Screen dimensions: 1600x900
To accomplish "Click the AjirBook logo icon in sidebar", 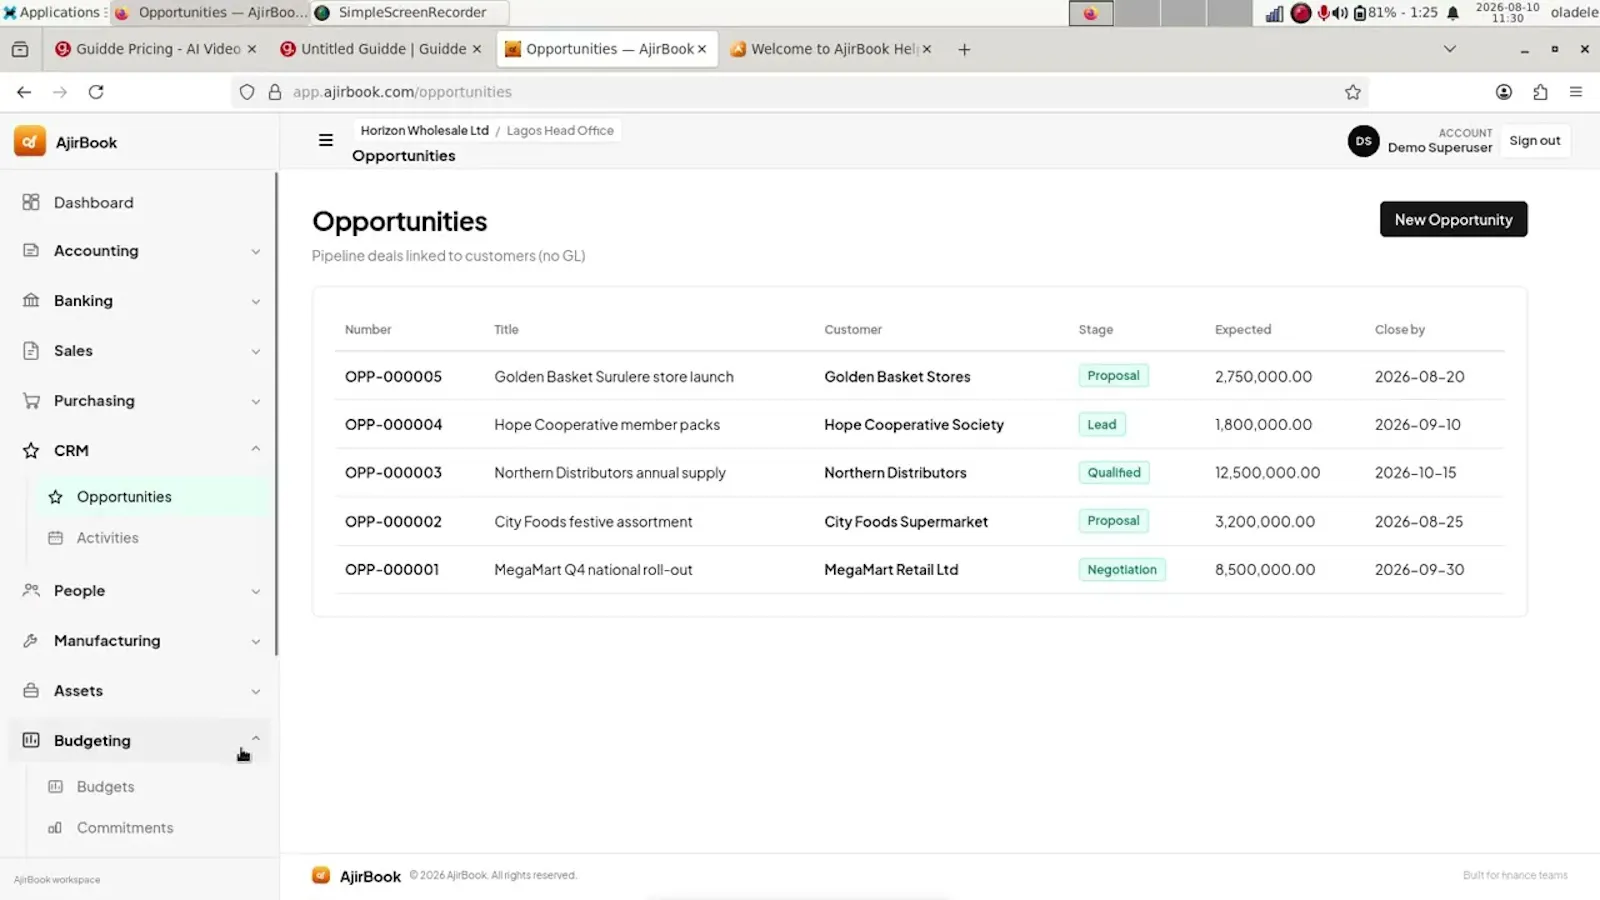I will pyautogui.click(x=30, y=142).
